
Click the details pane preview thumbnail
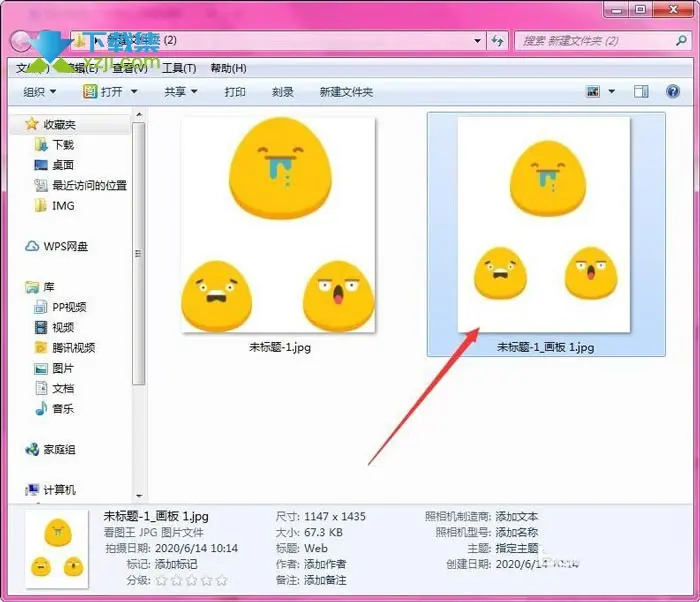57,548
